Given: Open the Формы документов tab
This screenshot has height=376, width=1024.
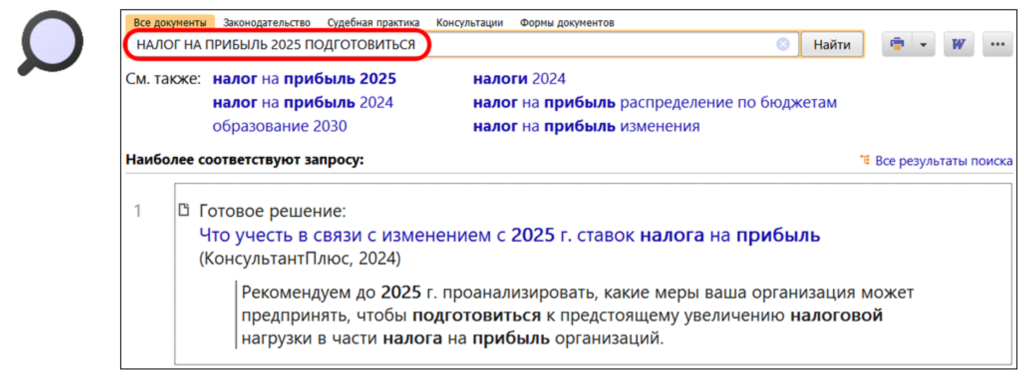Looking at the screenshot, I should tap(567, 23).
